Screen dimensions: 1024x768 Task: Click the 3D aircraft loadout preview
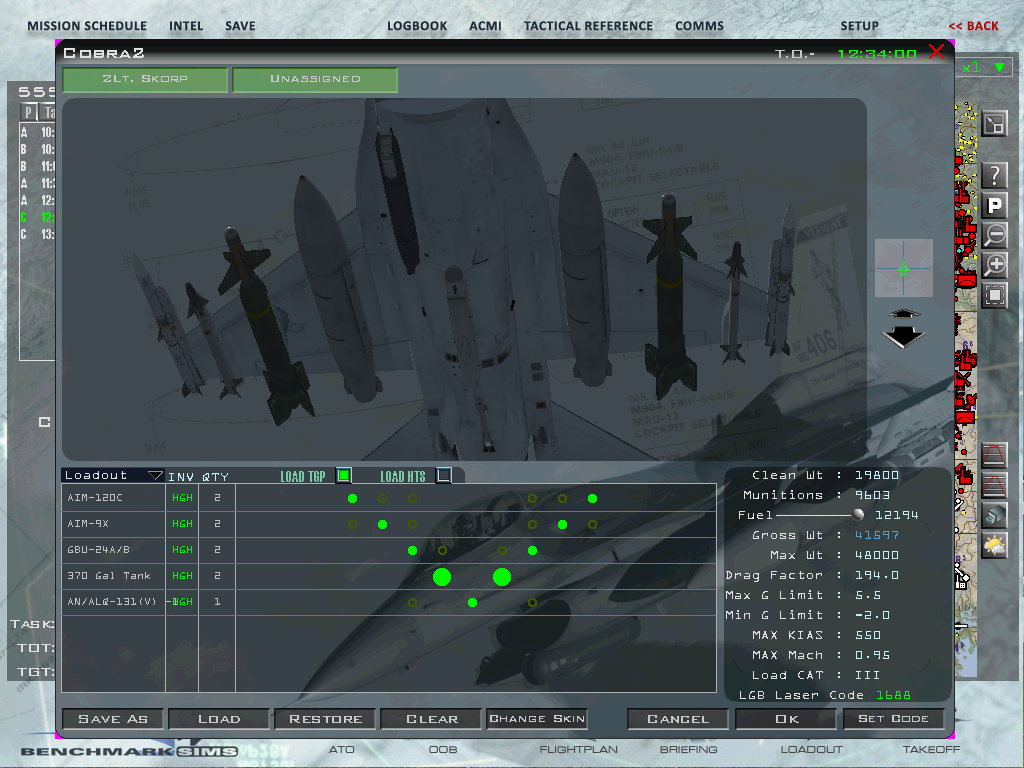pyautogui.click(x=464, y=280)
